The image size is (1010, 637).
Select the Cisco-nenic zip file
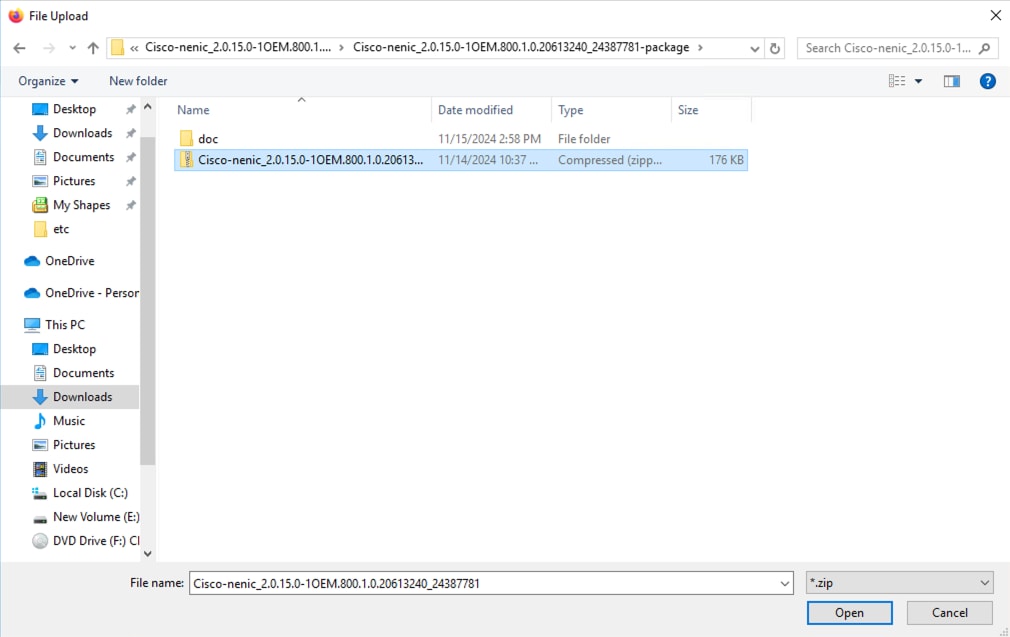tap(461, 160)
